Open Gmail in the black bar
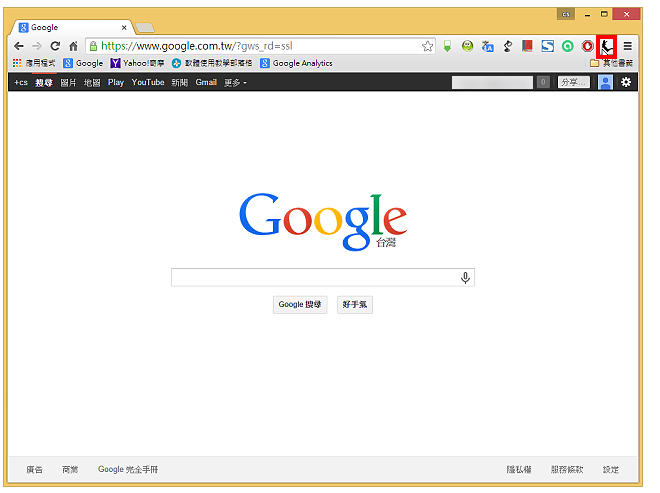This screenshot has height=493, width=660. click(206, 83)
